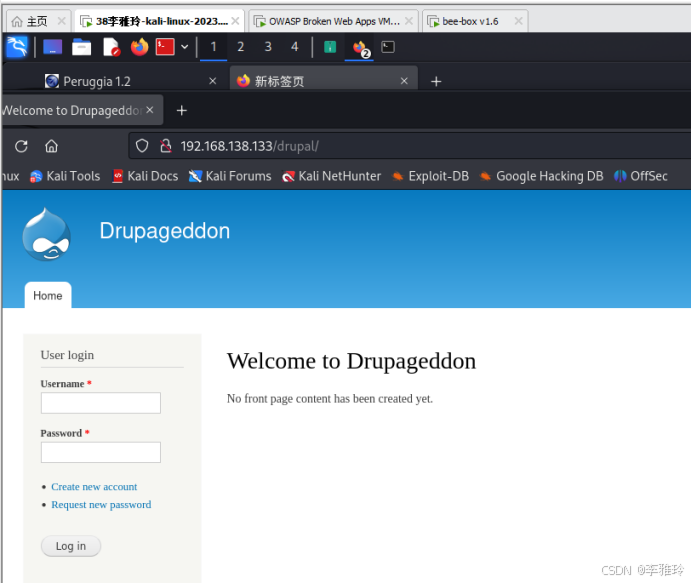Expand the terminal dropdown arrow in panel

tap(184, 47)
